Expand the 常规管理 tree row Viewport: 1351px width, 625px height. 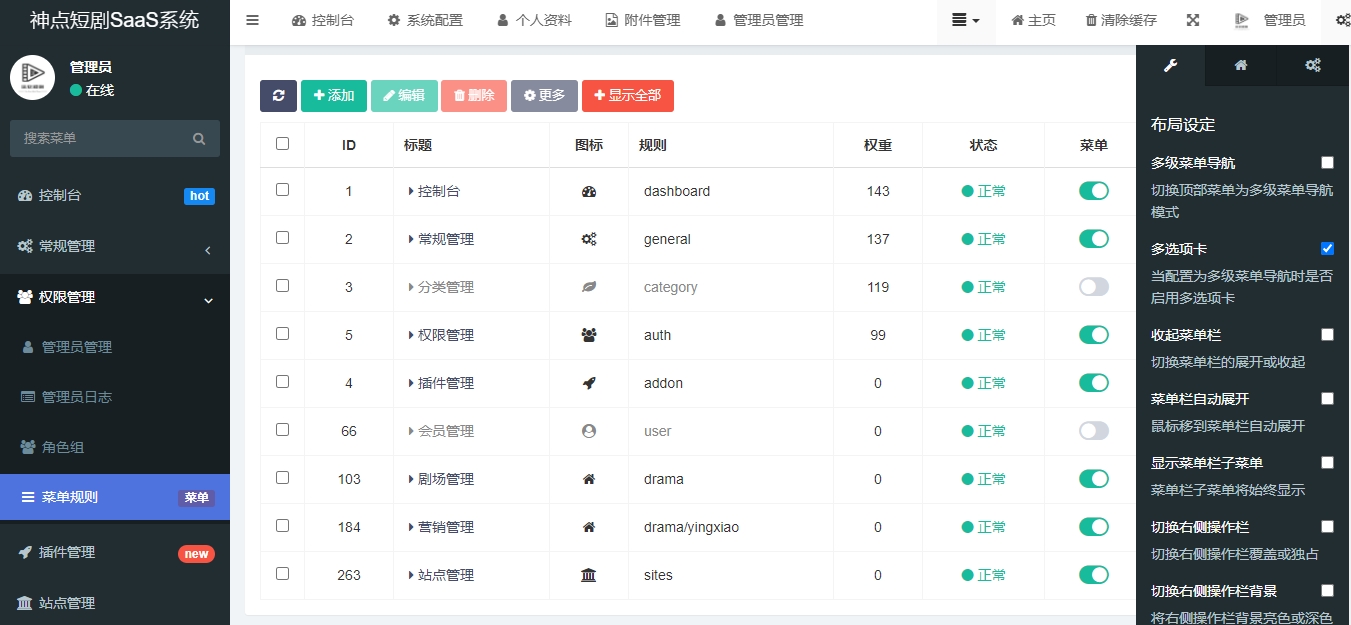click(411, 239)
